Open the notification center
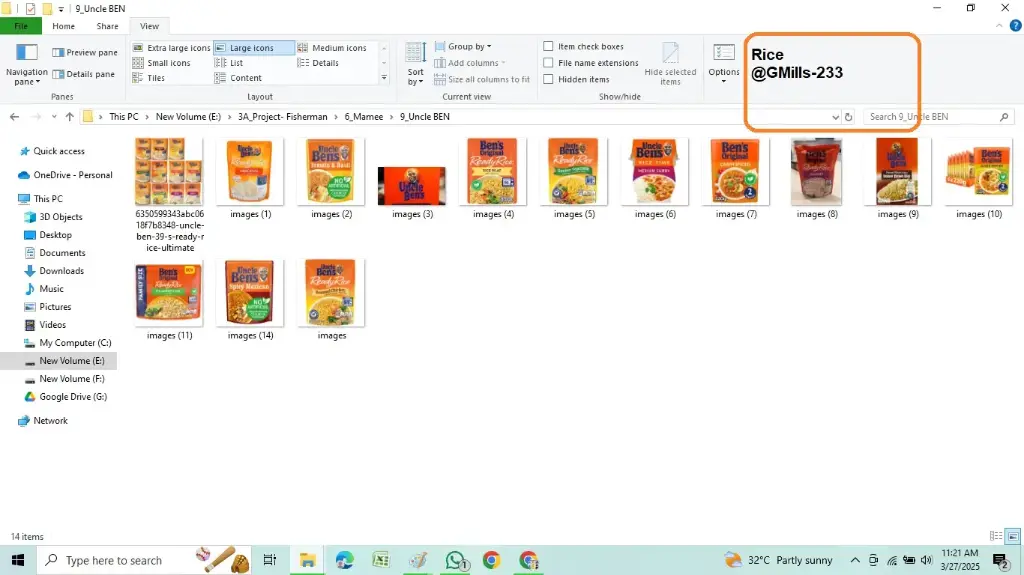The width and height of the screenshot is (1024, 575). click(x=1000, y=561)
